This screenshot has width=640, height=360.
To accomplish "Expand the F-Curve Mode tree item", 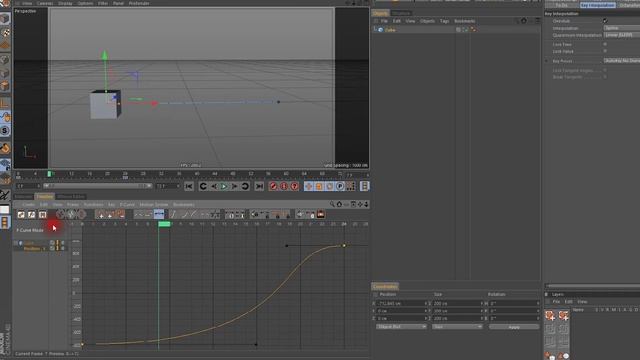I will 17,230.
